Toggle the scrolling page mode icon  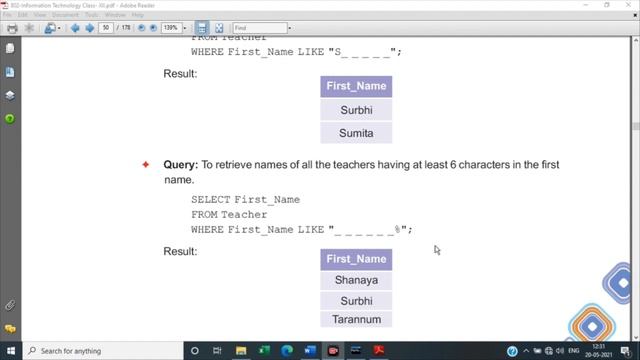pyautogui.click(x=202, y=28)
